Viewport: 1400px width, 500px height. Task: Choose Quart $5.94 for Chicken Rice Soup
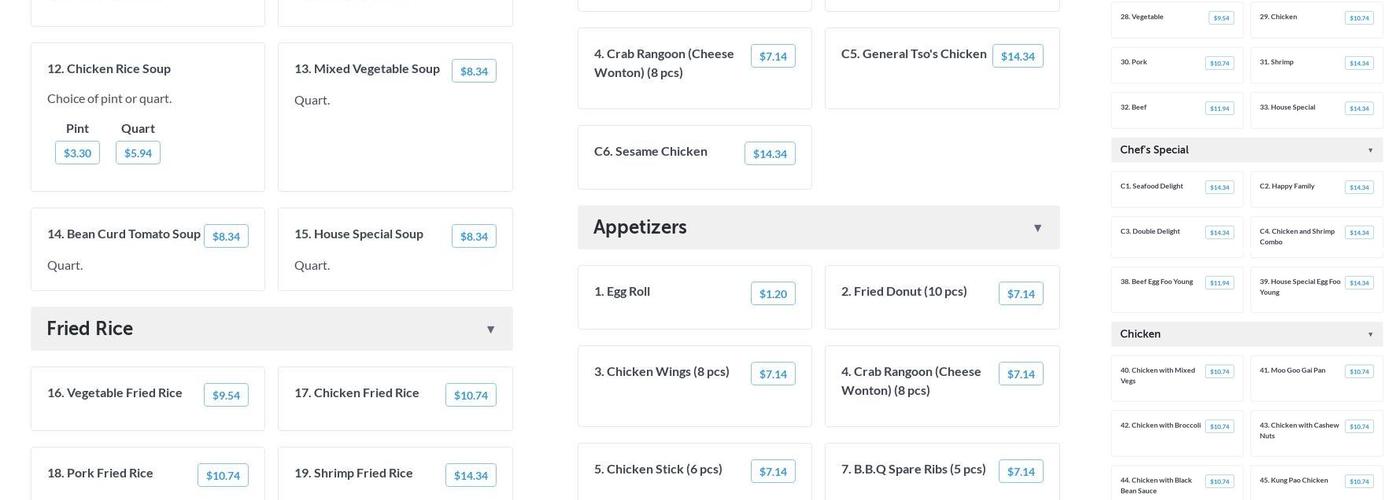[x=138, y=153]
